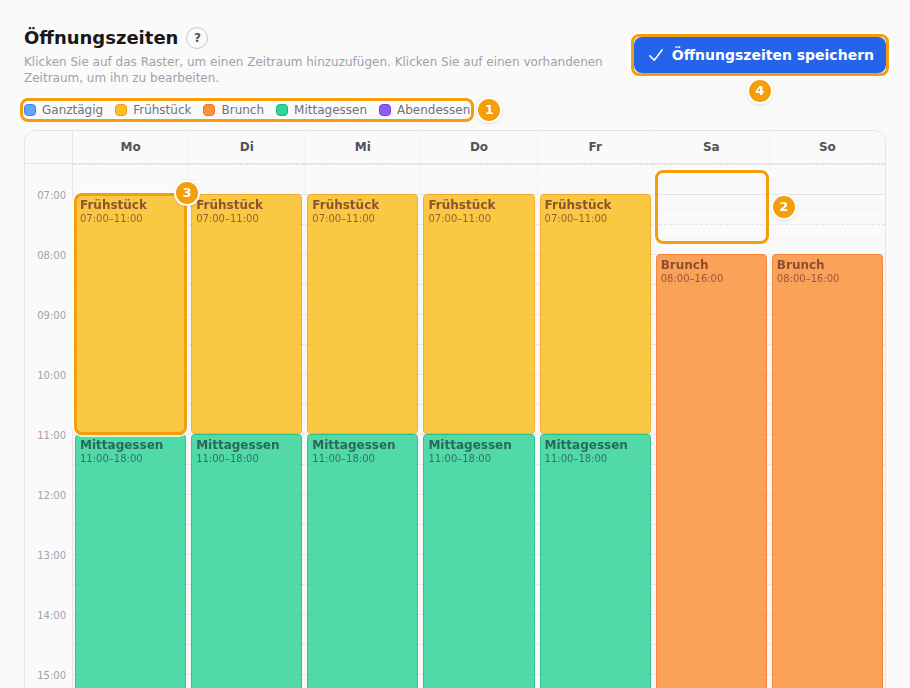Image resolution: width=910 pixels, height=688 pixels.
Task: Open the help question mark icon
Action: [197, 38]
